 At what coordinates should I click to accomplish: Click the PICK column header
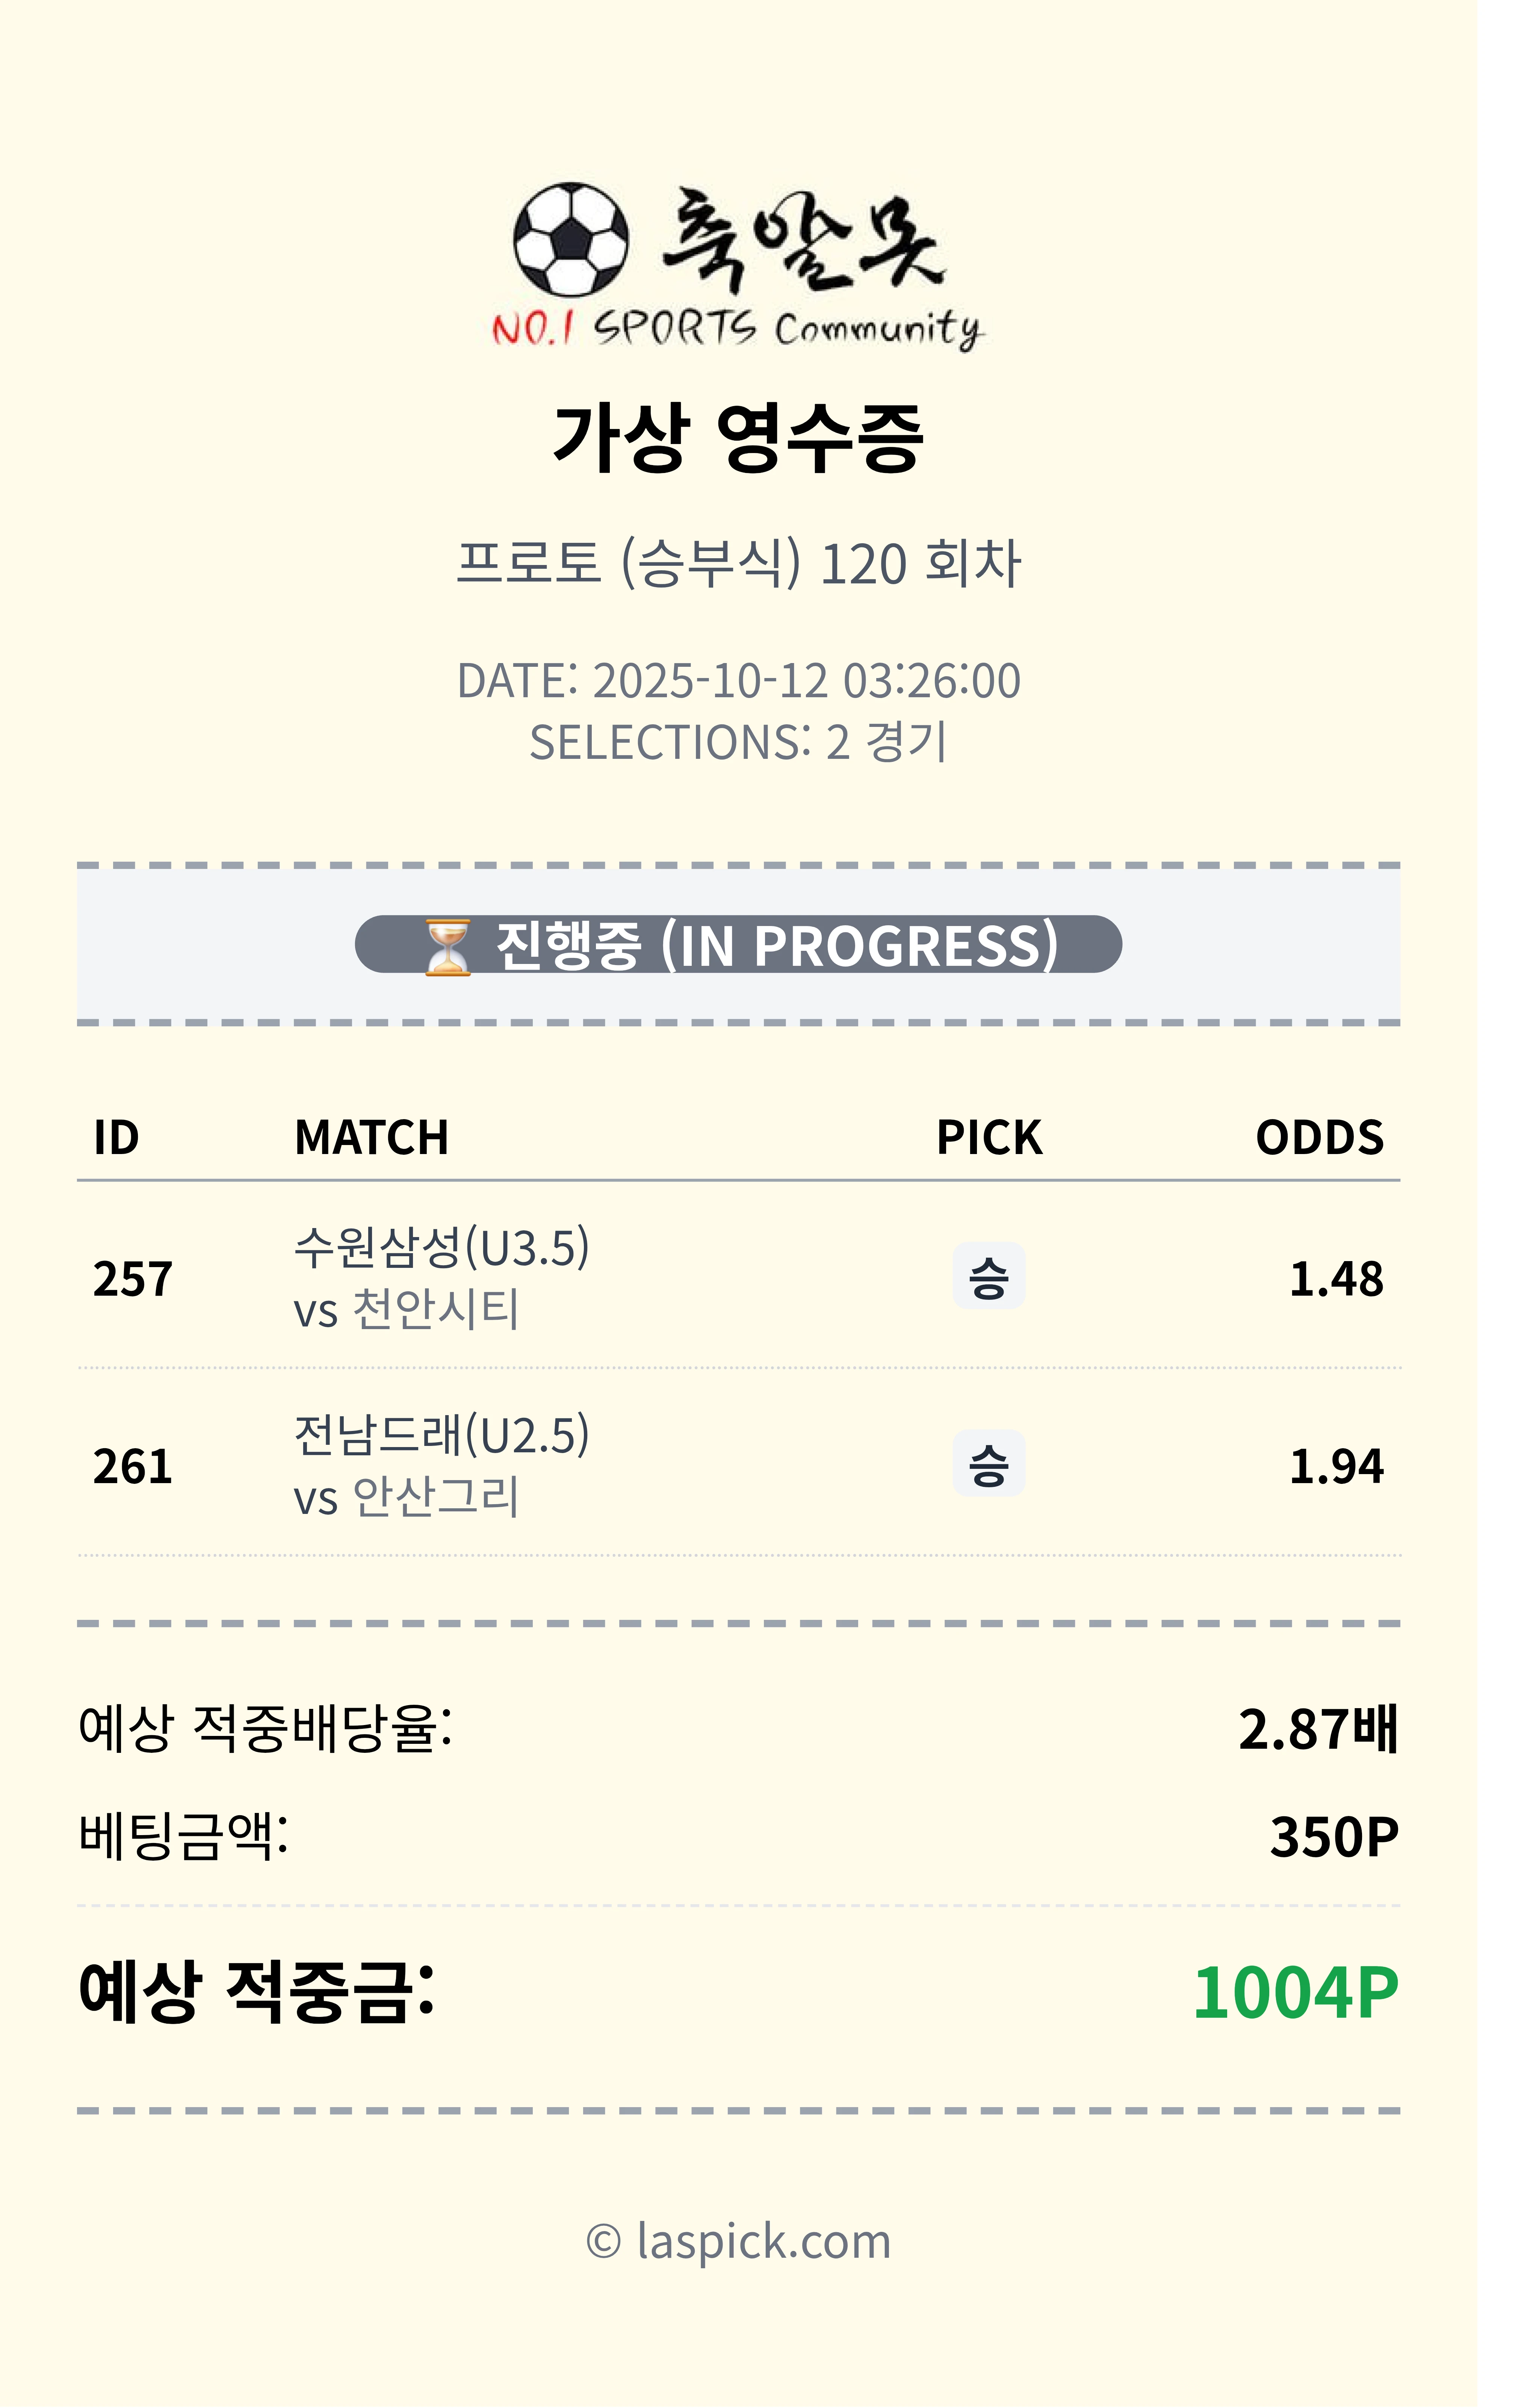pyautogui.click(x=988, y=1138)
